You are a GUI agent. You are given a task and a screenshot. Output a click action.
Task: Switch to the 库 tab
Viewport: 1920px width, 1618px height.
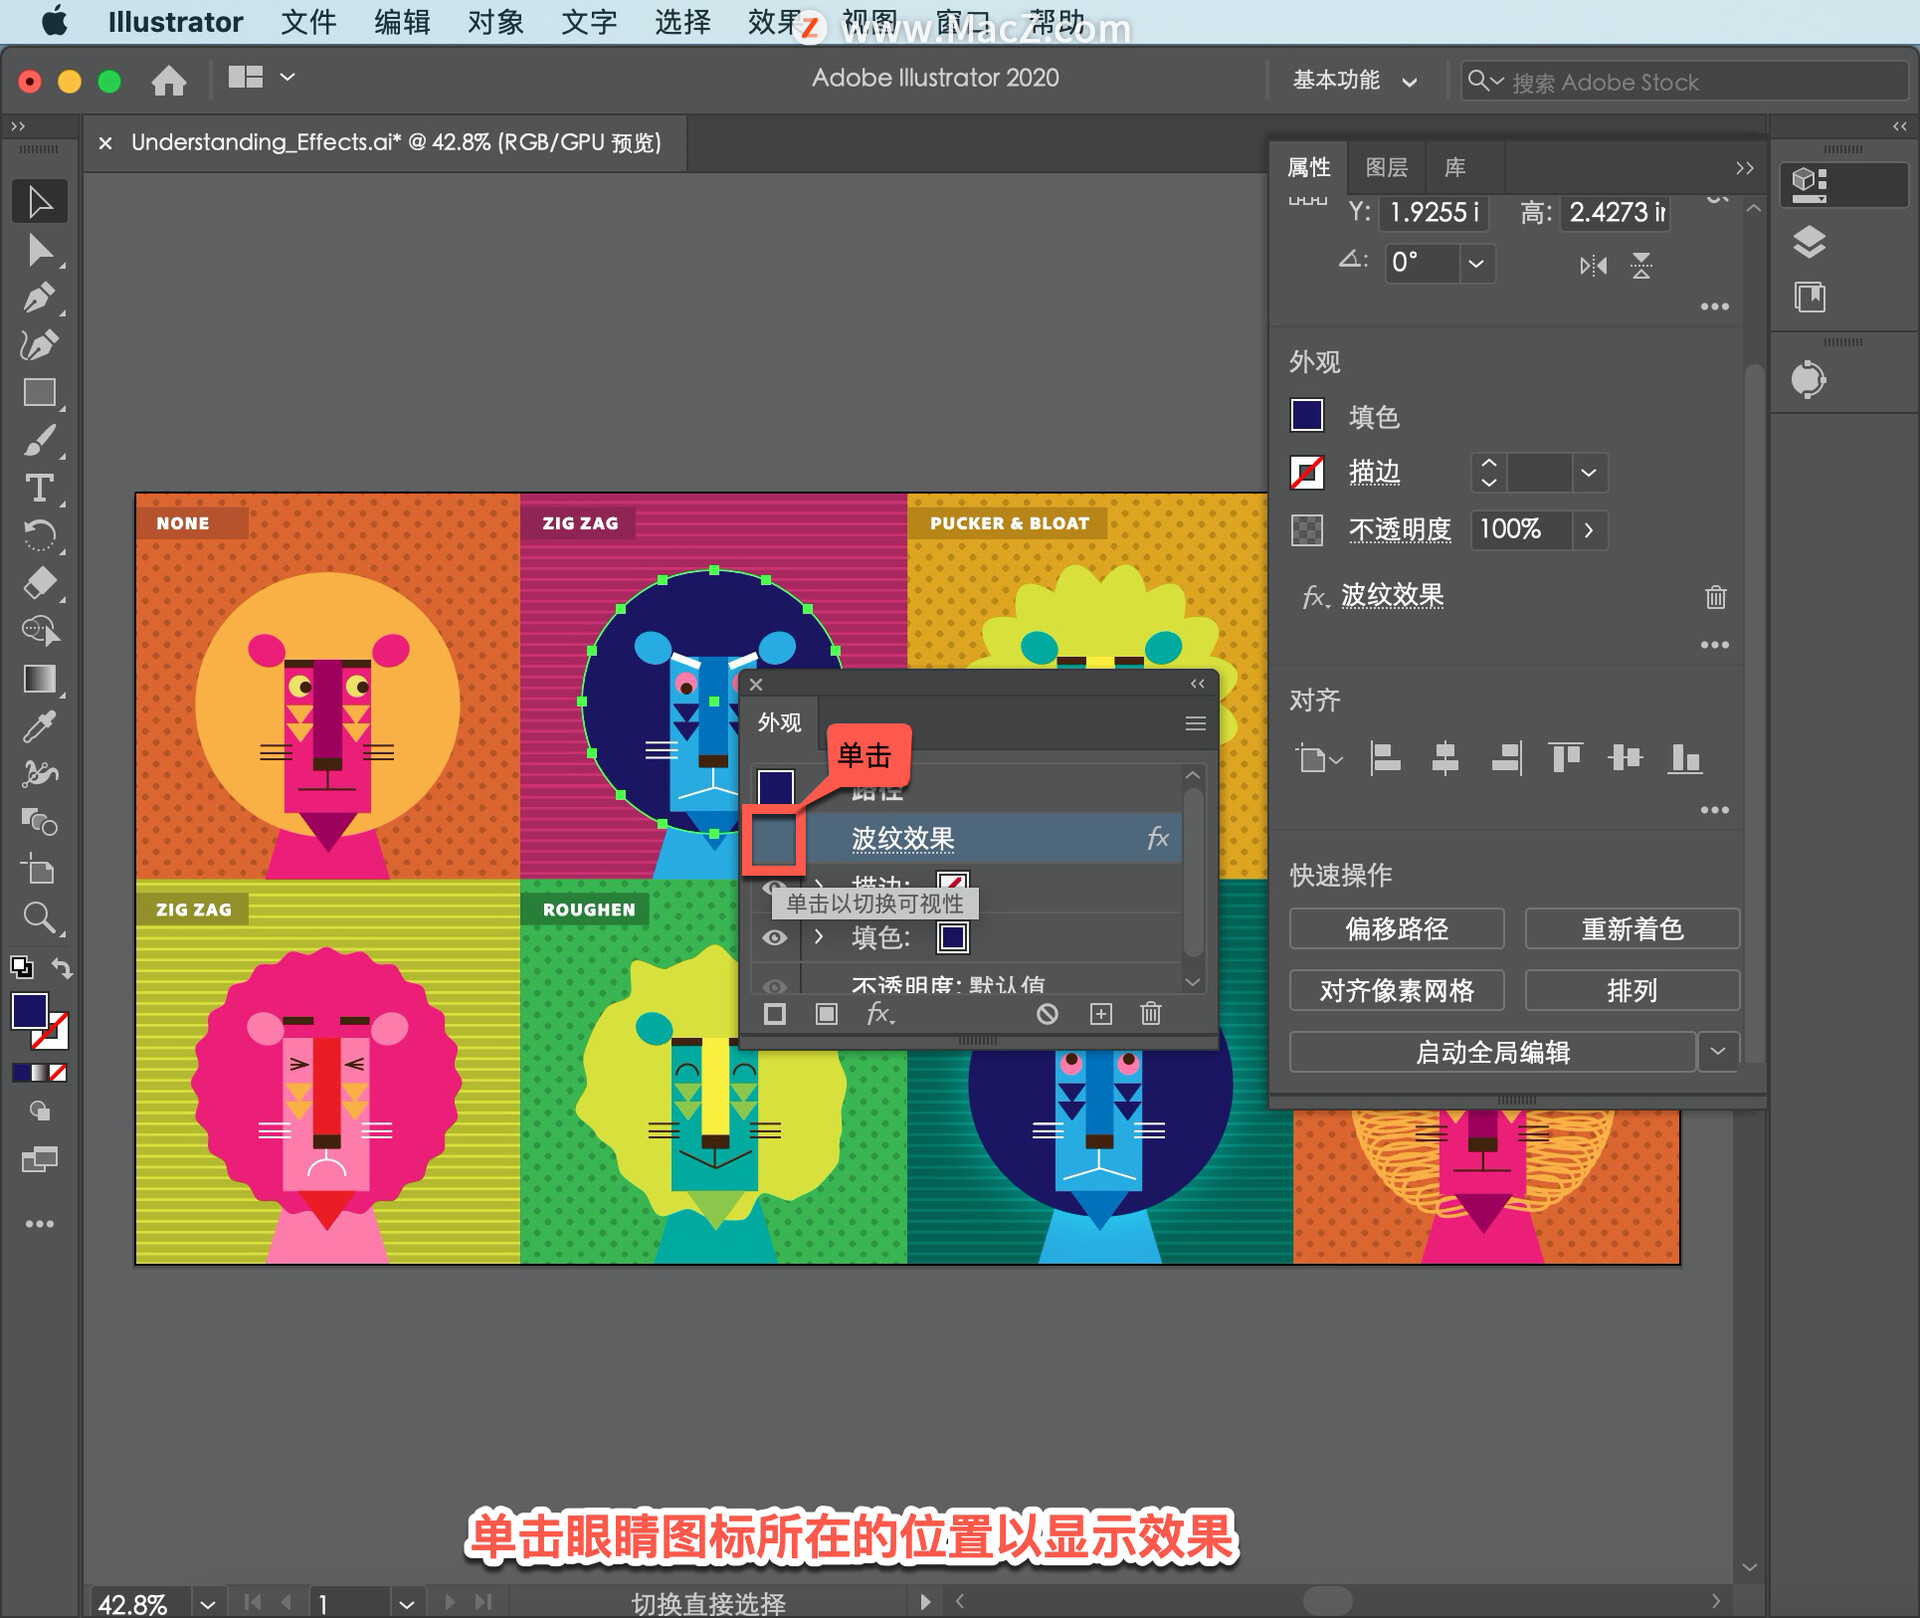coord(1454,167)
